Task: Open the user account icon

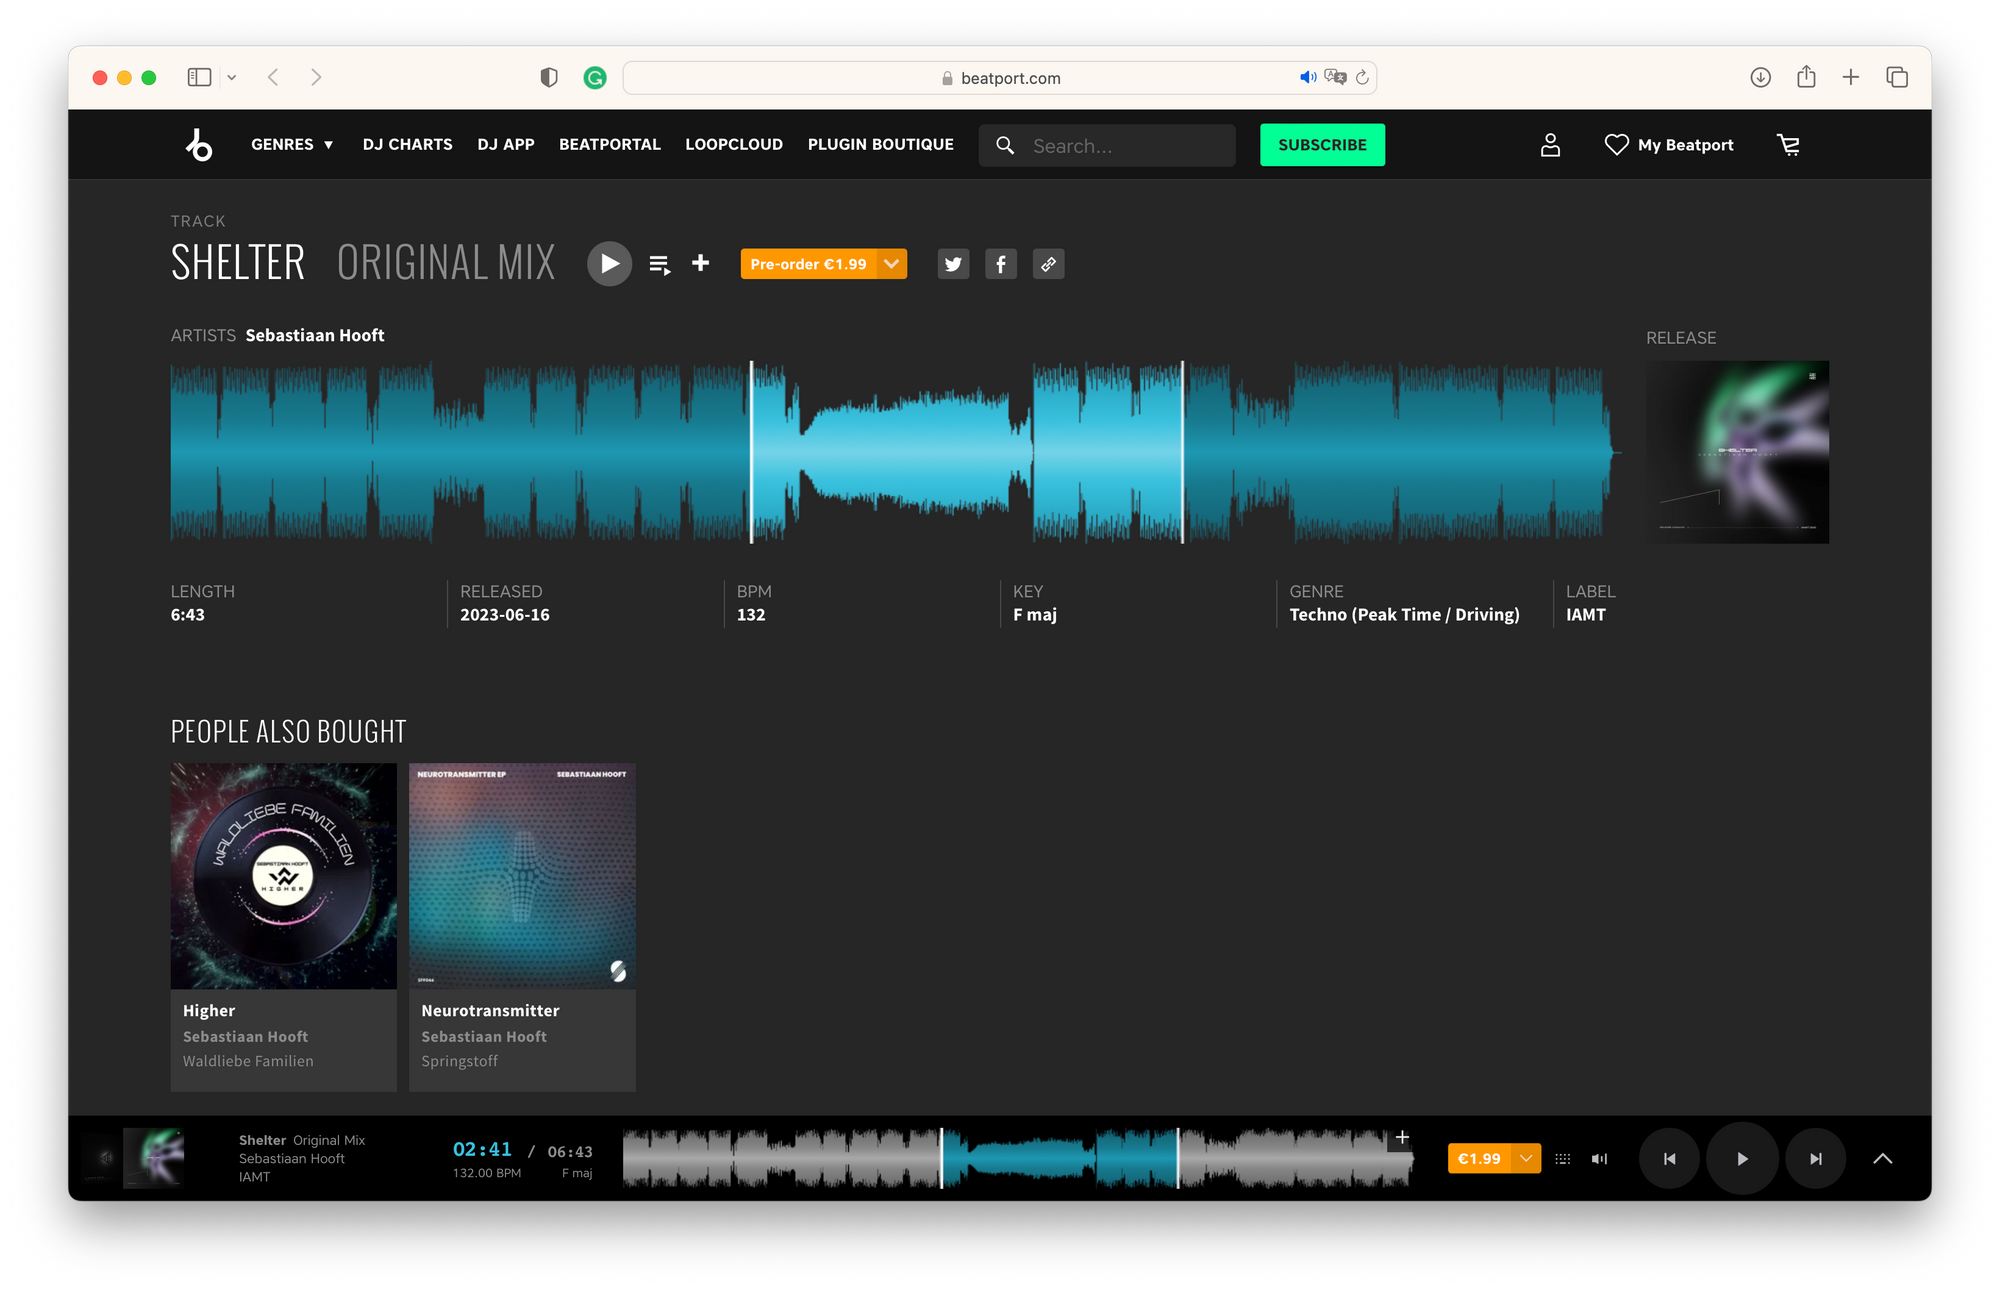Action: [1550, 145]
